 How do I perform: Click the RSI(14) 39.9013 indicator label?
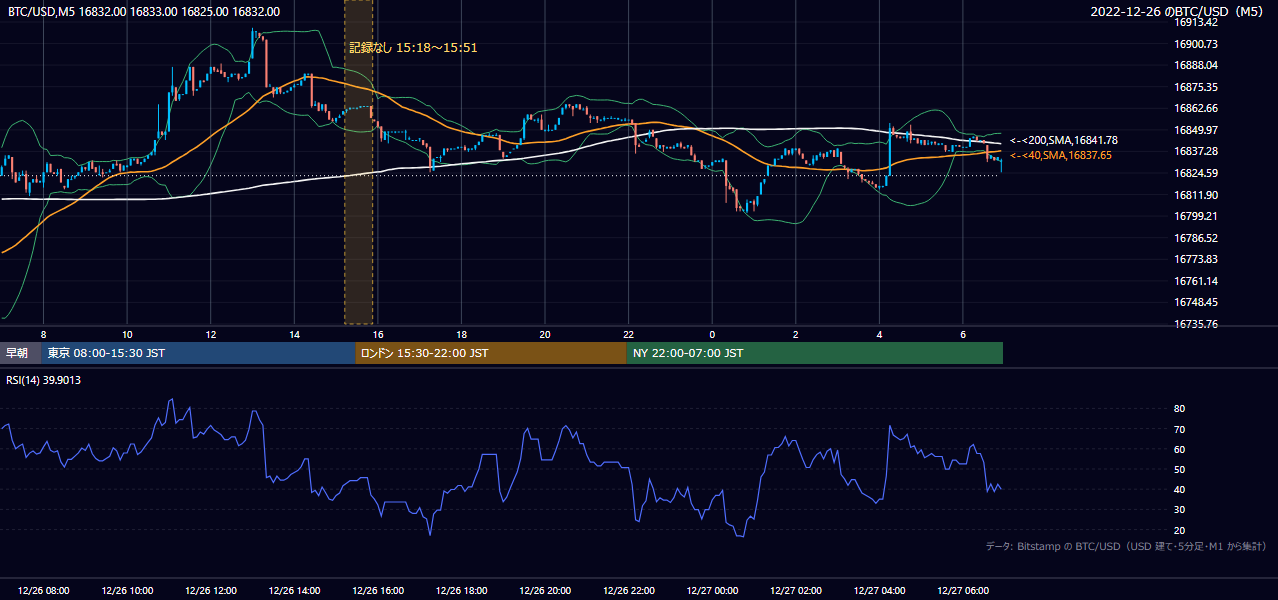45,380
